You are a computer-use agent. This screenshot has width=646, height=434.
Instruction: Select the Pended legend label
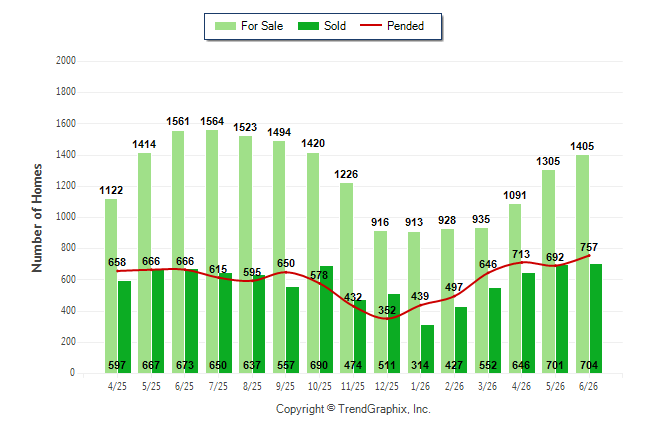[405, 26]
